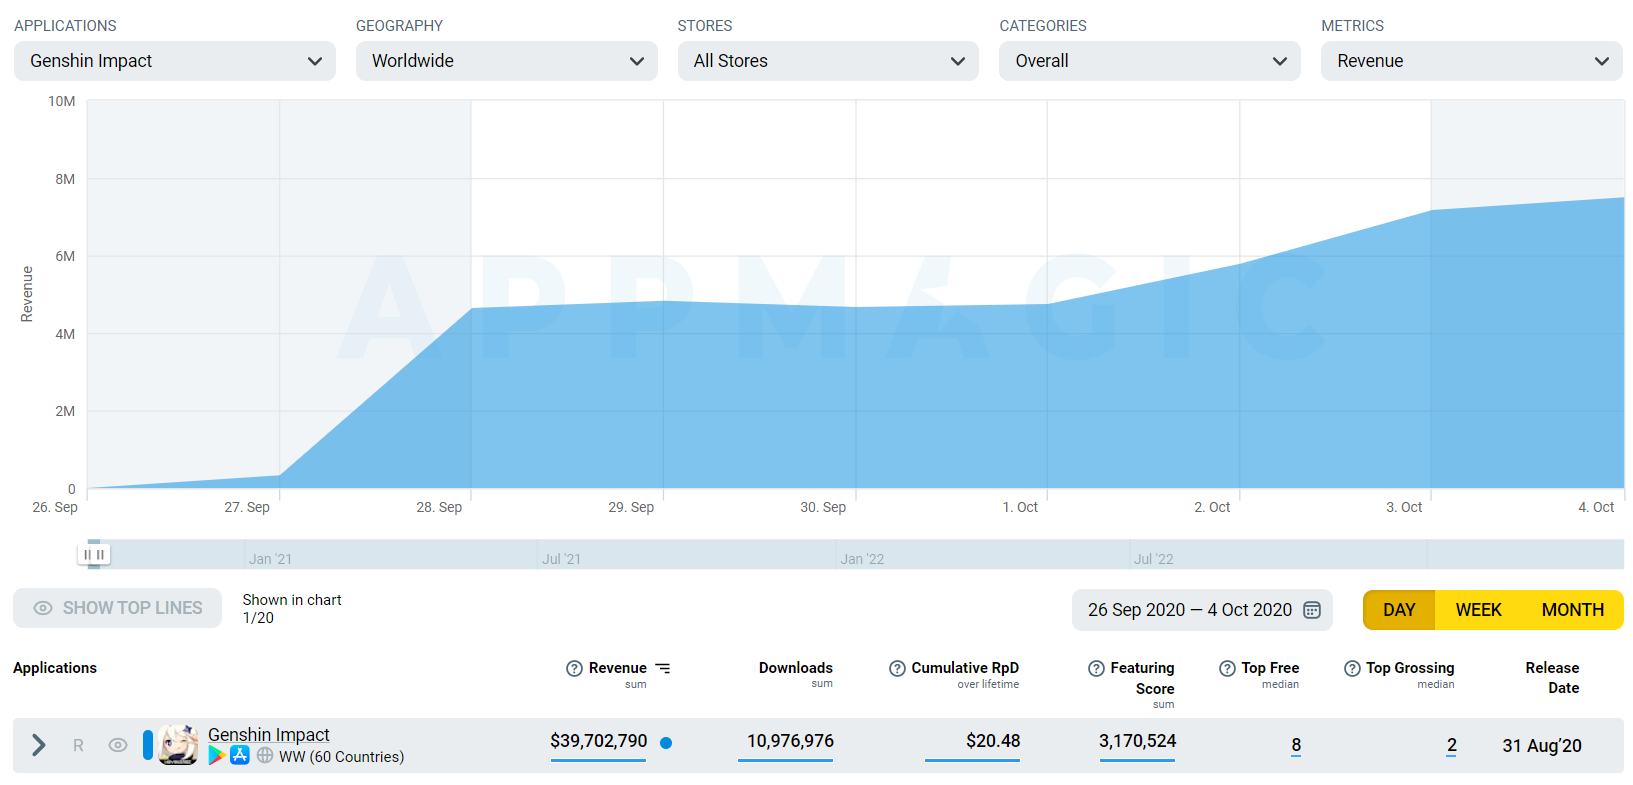Image resolution: width=1633 pixels, height=785 pixels.
Task: Sort by the Revenue column header
Action: [617, 668]
